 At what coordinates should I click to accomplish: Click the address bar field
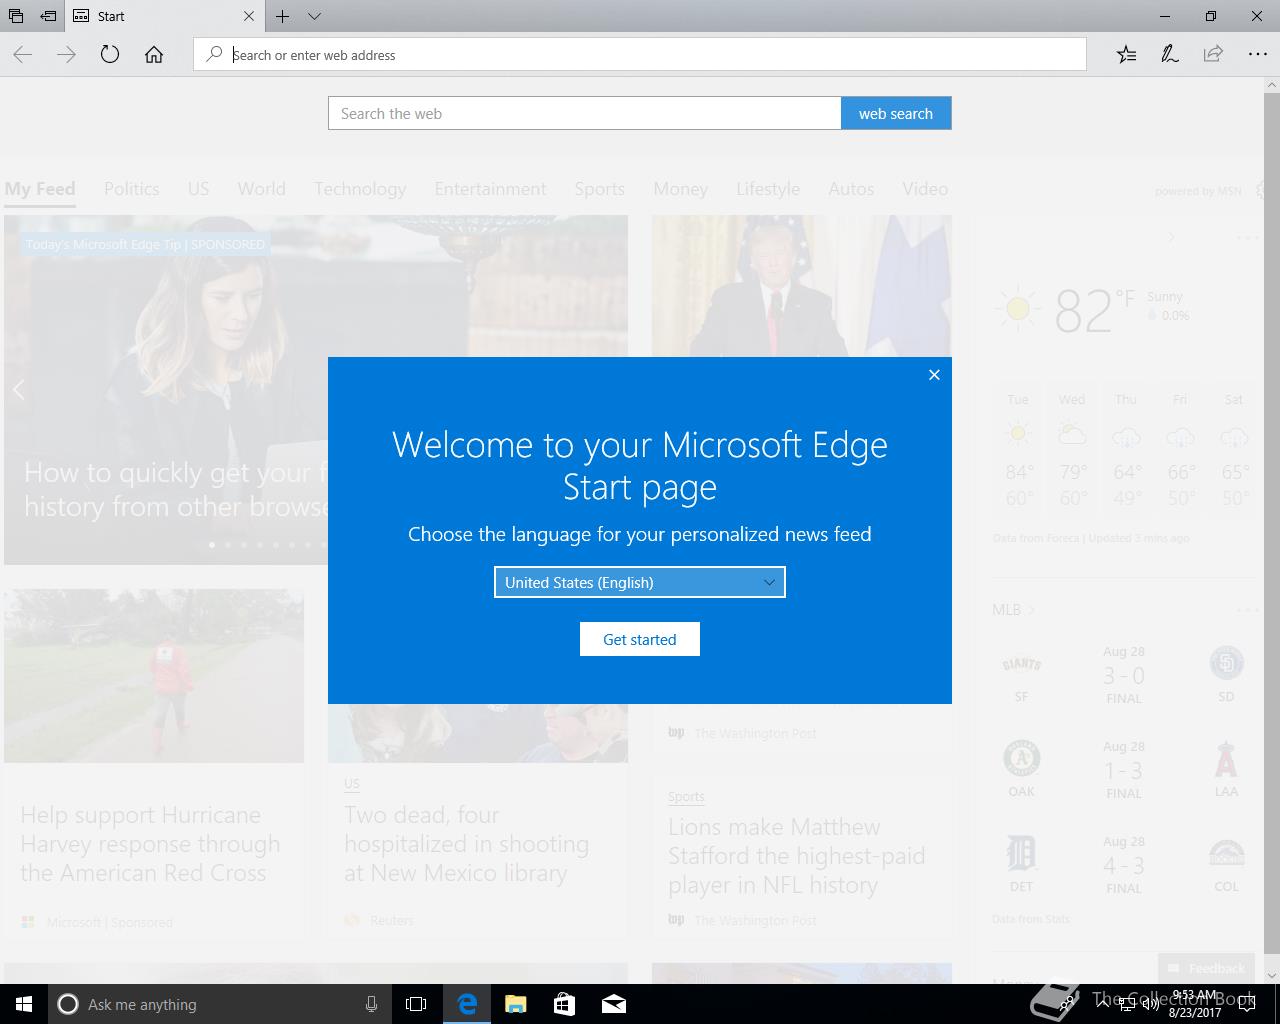pos(640,55)
